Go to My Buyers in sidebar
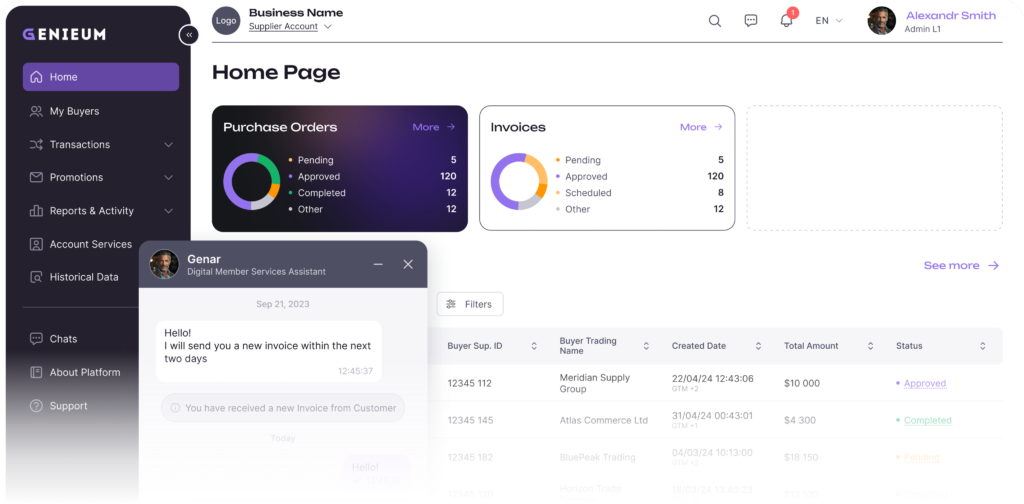 pyautogui.click(x=74, y=111)
